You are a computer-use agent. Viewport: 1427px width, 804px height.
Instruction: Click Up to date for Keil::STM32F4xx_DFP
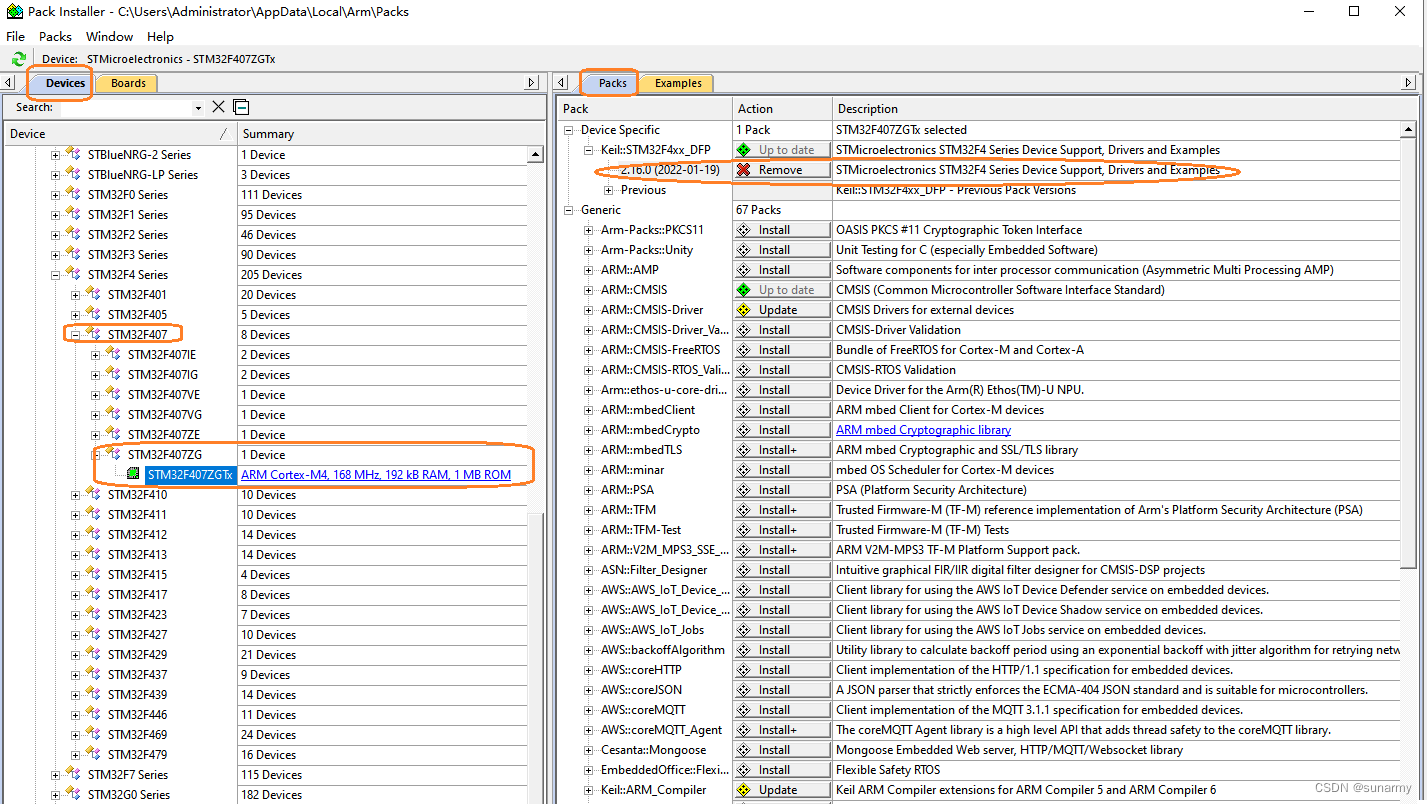782,150
